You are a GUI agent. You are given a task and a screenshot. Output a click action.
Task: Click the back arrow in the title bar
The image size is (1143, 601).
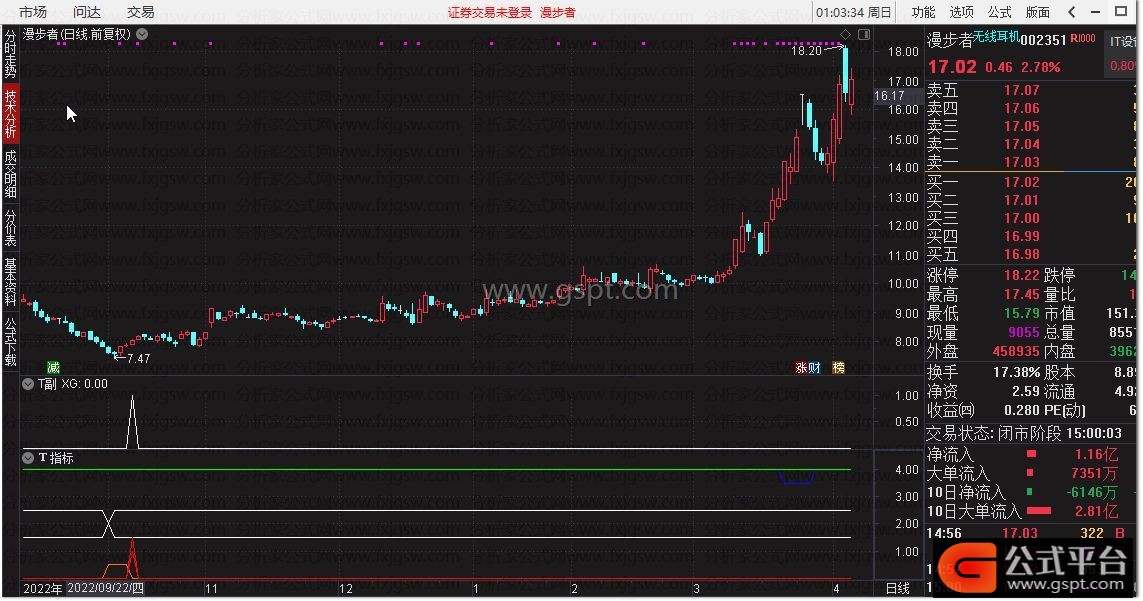(x=1072, y=12)
